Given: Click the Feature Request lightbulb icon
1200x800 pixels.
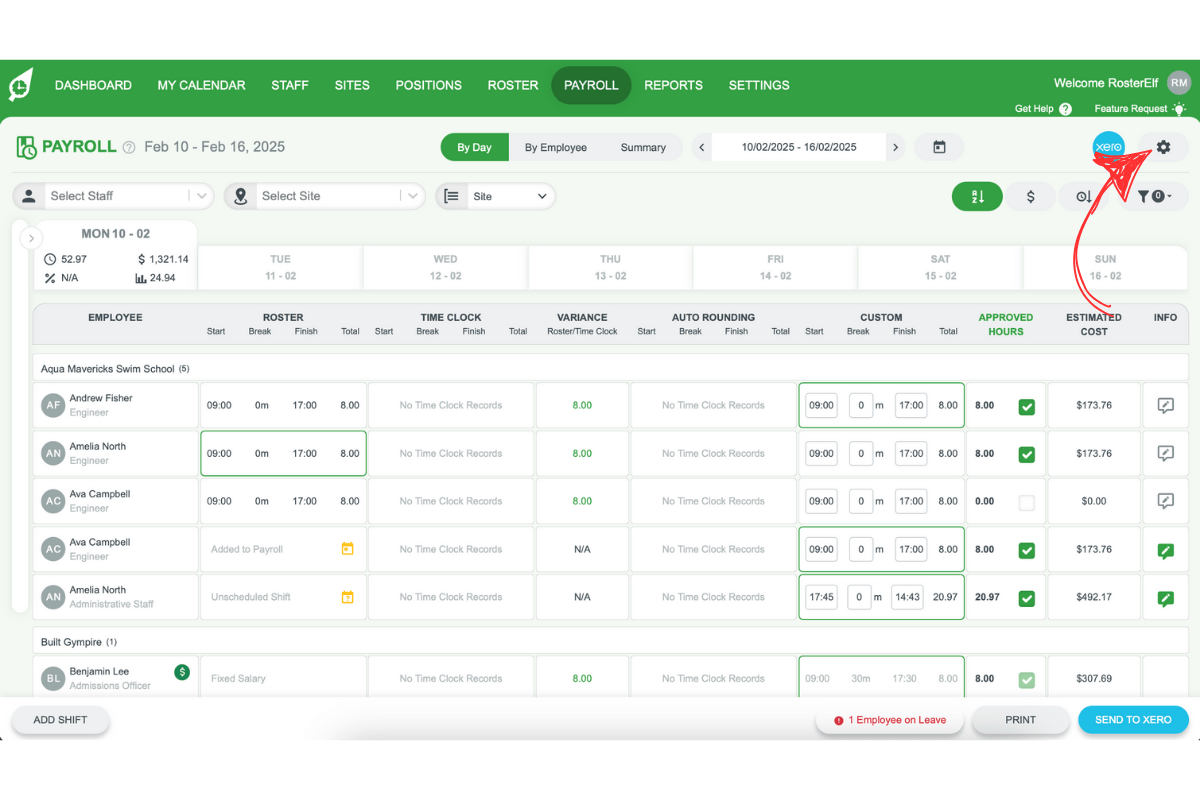Looking at the screenshot, I should (1180, 109).
